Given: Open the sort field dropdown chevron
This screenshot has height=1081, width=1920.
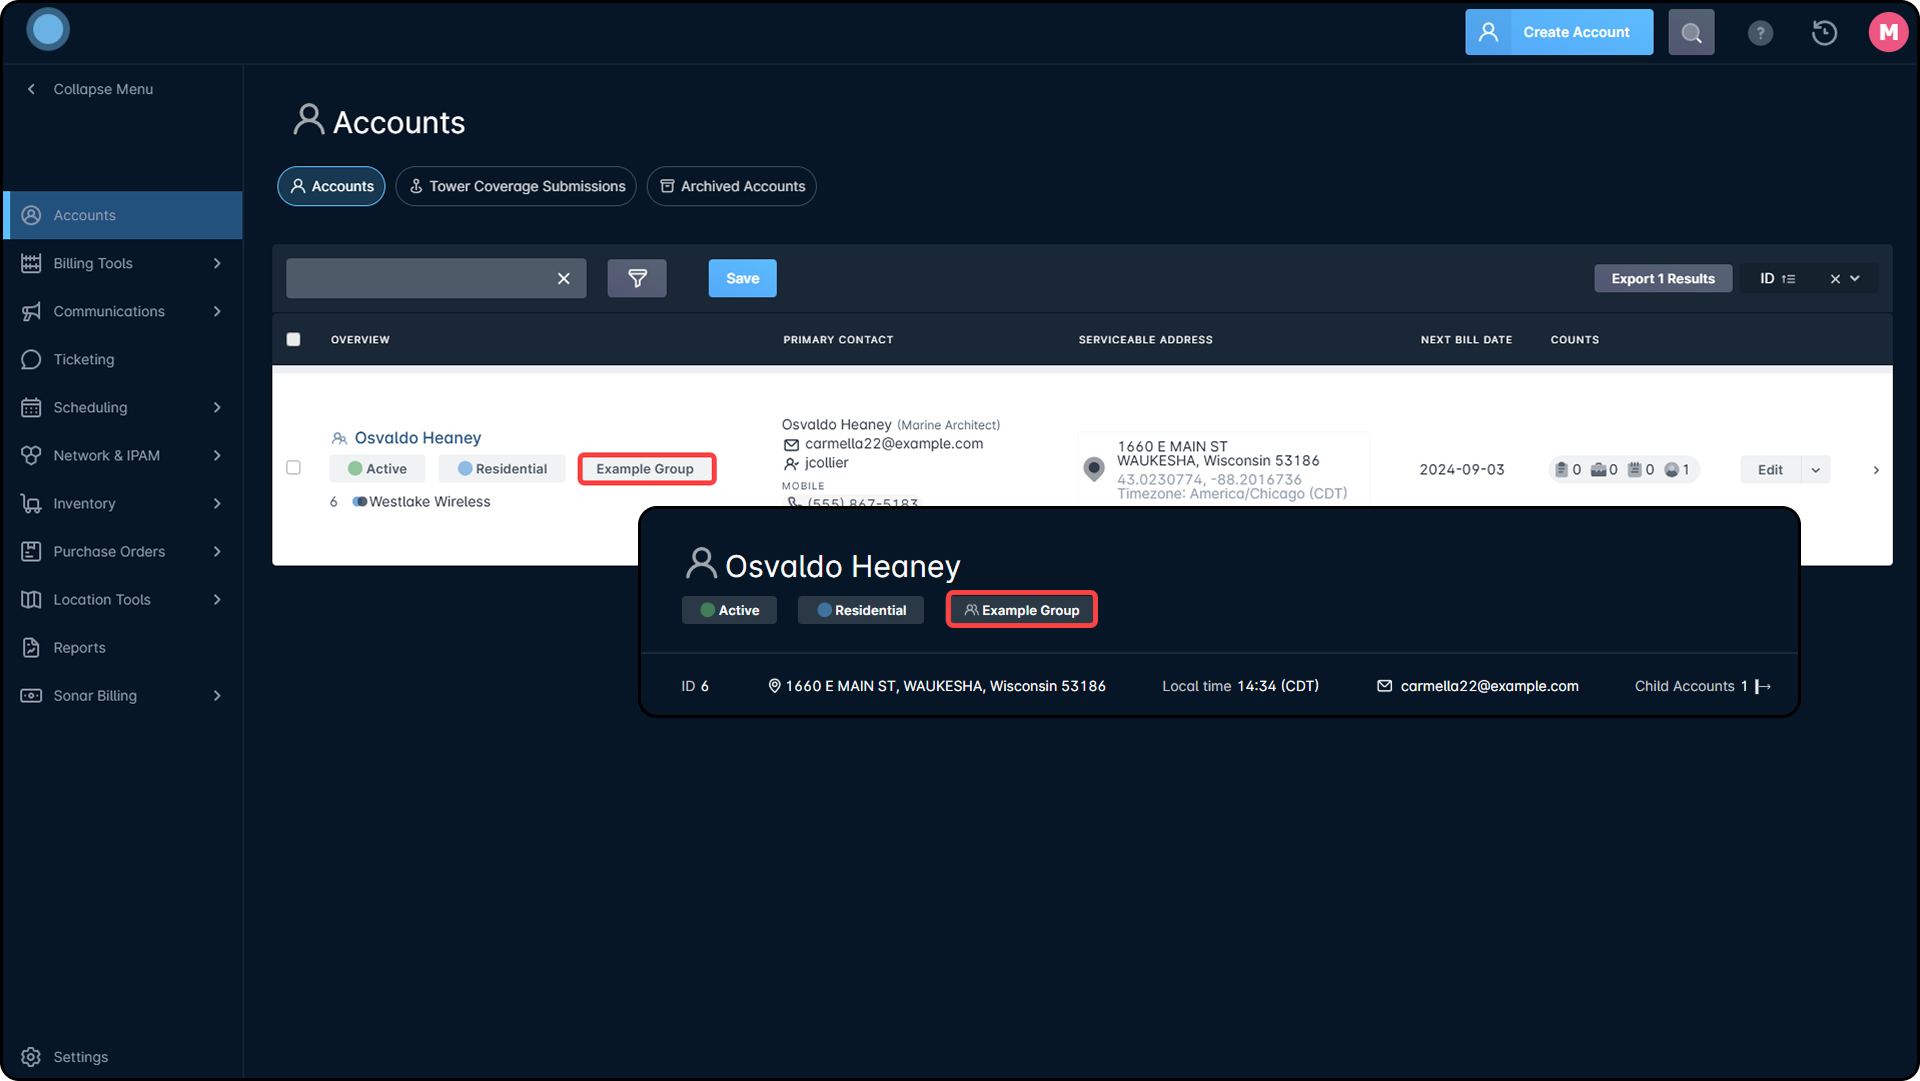Looking at the screenshot, I should [1855, 279].
